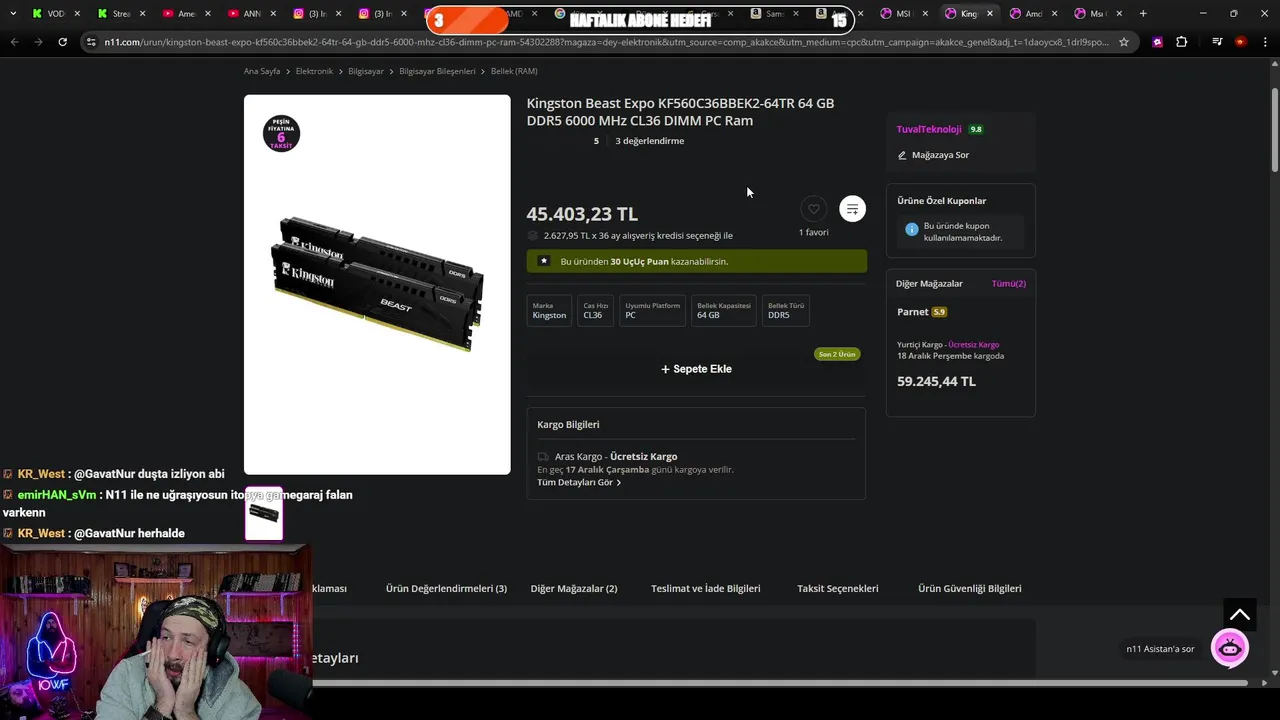
Task: Click the info icon in coupon box
Action: [912, 229]
